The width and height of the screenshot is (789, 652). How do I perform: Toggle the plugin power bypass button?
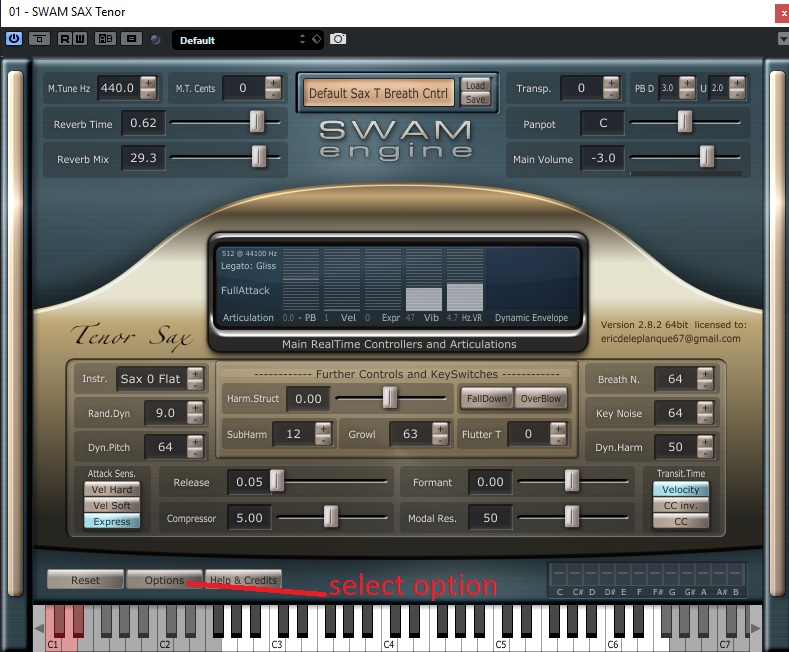[x=14, y=39]
